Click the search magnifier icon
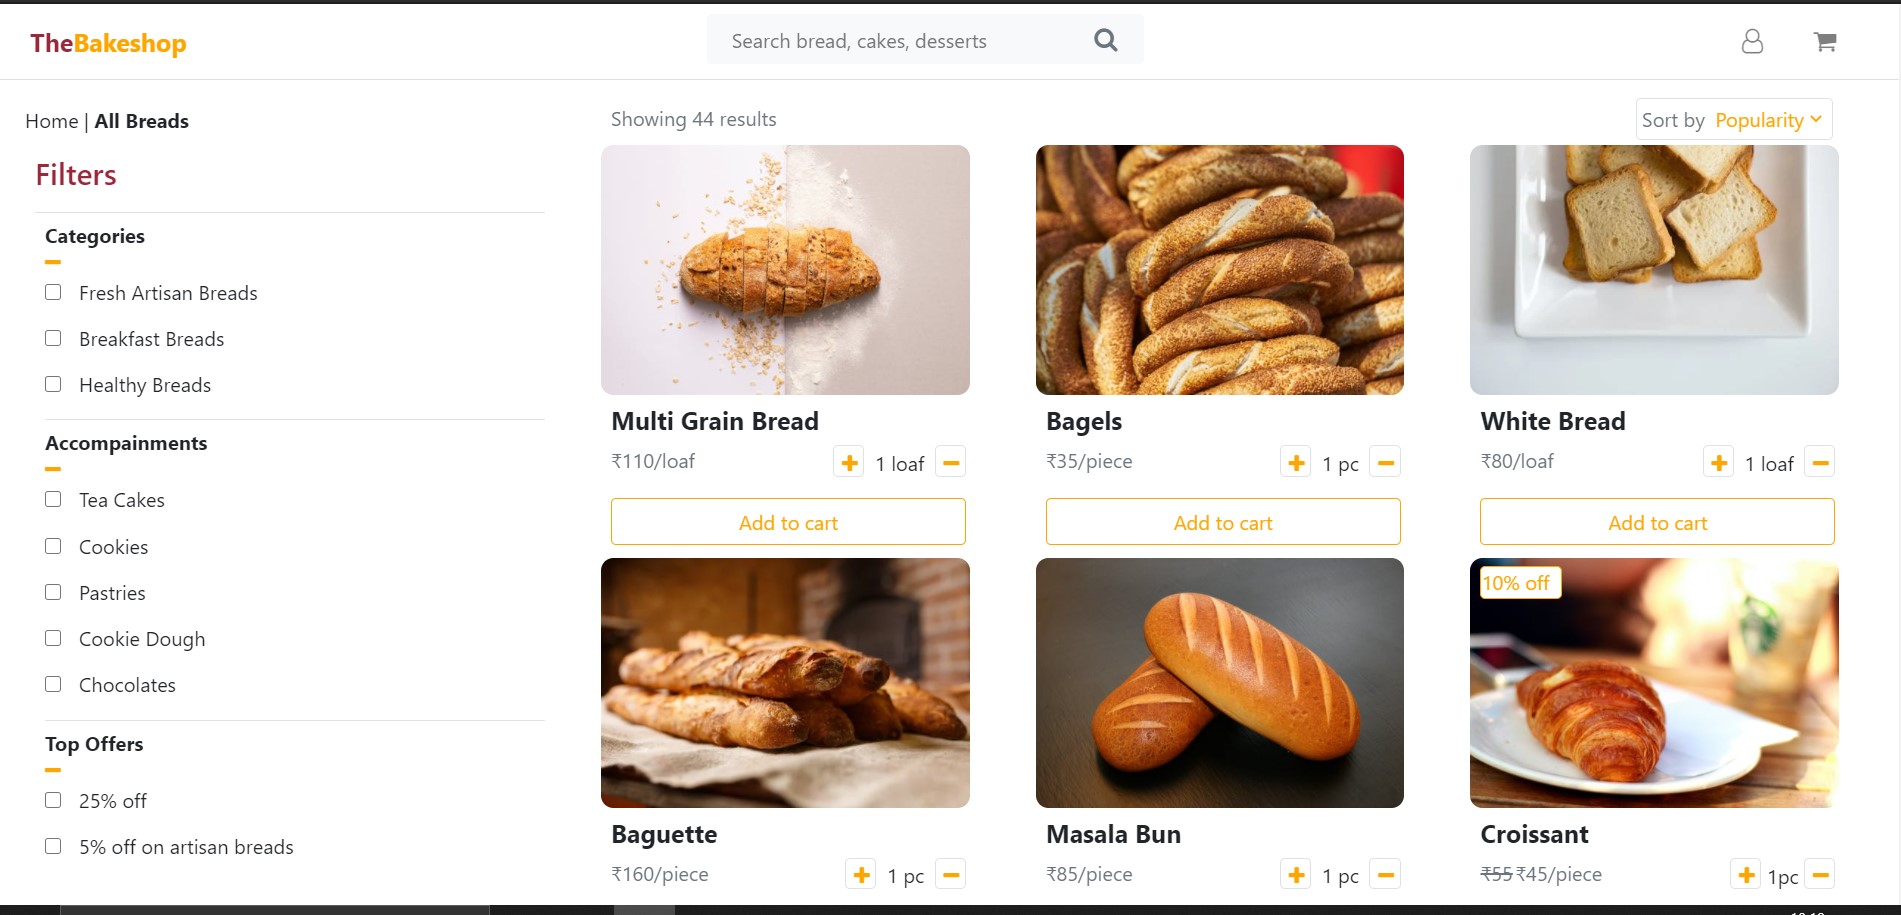Image resolution: width=1901 pixels, height=915 pixels. 1104,39
